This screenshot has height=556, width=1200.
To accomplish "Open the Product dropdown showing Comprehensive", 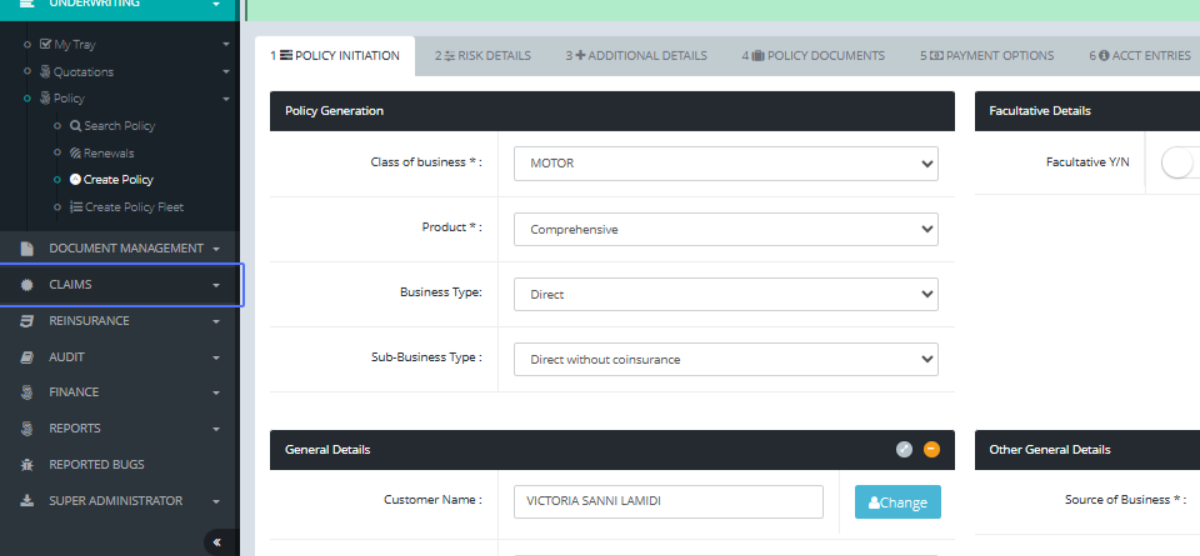I will coord(725,229).
